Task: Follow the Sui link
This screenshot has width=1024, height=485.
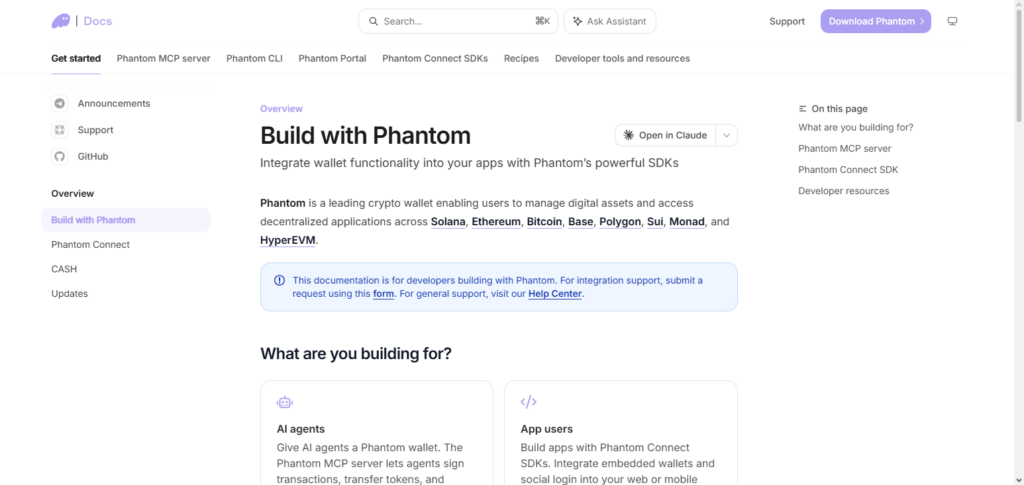Action: tap(655, 222)
